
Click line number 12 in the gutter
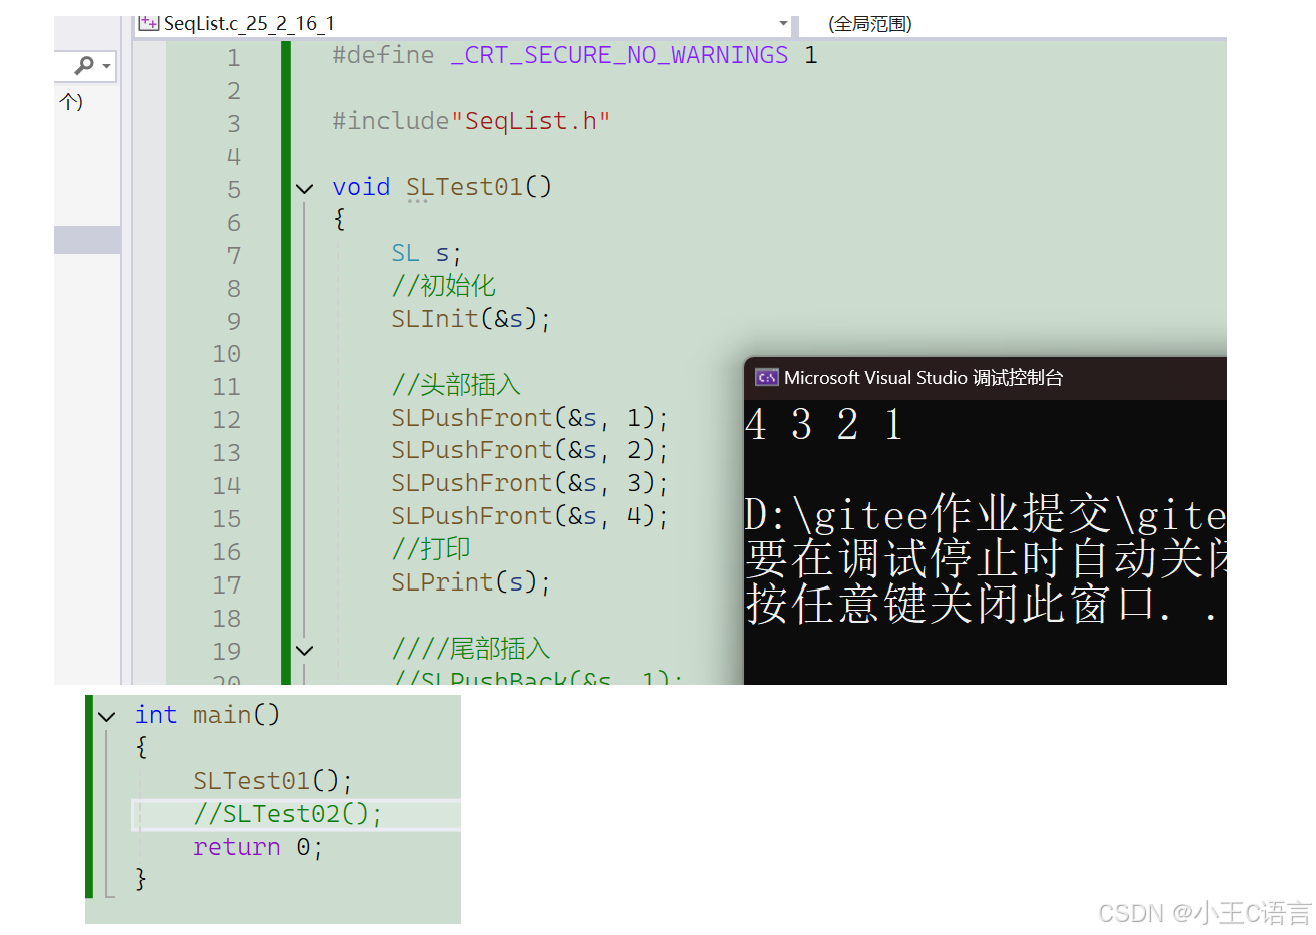pos(227,420)
